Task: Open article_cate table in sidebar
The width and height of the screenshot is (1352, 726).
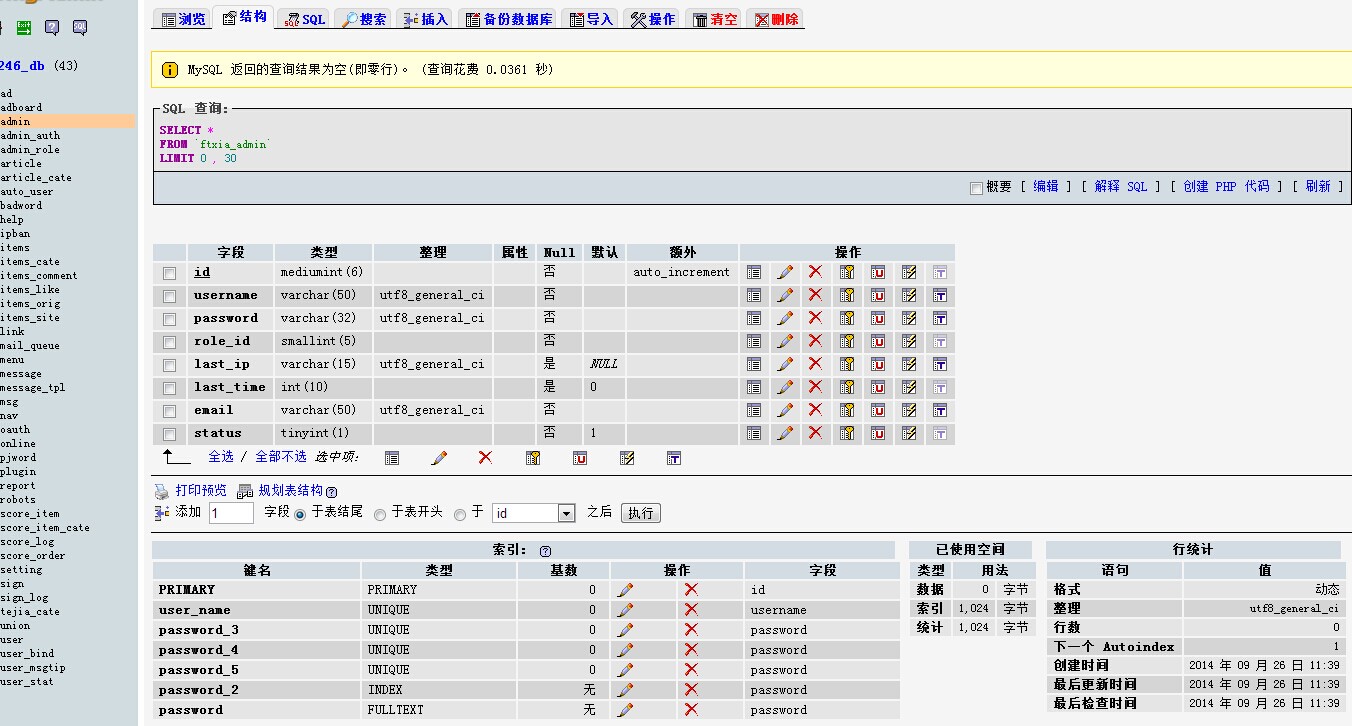Action: pos(36,178)
